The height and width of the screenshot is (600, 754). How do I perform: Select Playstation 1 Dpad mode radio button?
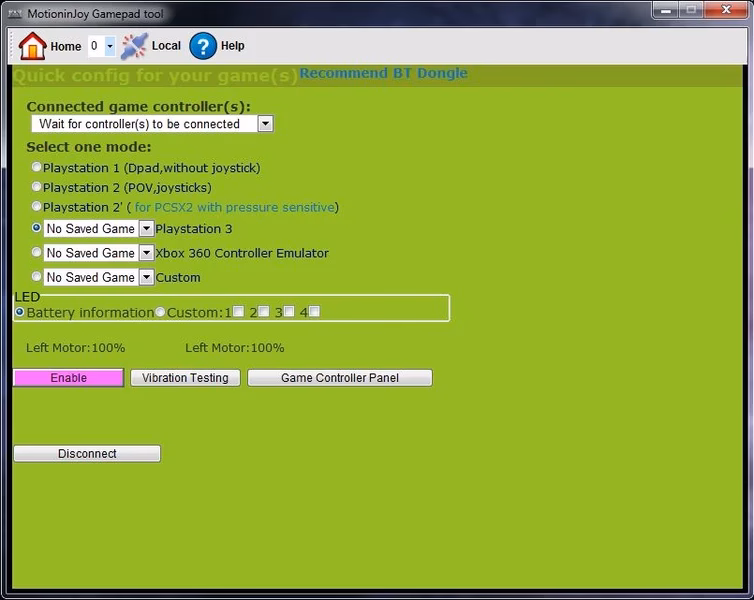pos(37,167)
